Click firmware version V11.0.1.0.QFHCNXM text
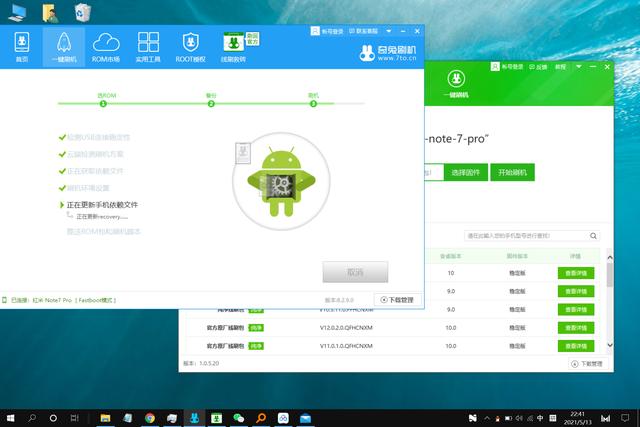 [x=346, y=346]
